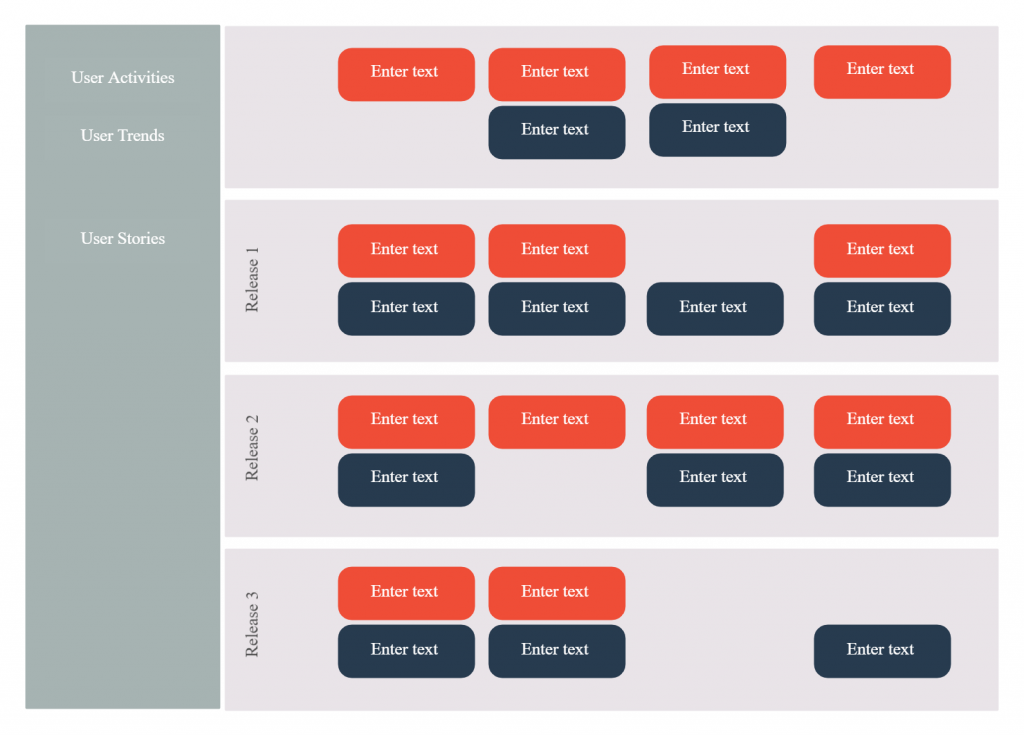Click Release 2 orange box with no navy below
The height and width of the screenshot is (735, 1024).
(x=556, y=421)
